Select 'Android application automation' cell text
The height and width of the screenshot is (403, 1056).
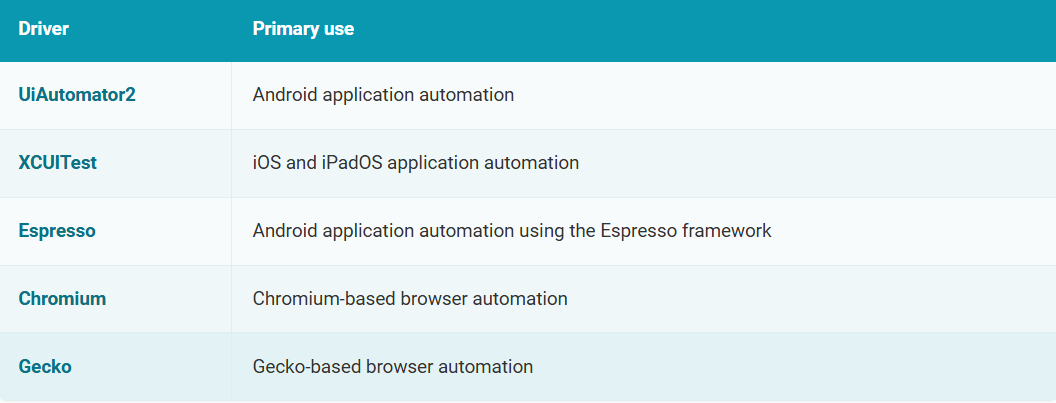coord(383,95)
